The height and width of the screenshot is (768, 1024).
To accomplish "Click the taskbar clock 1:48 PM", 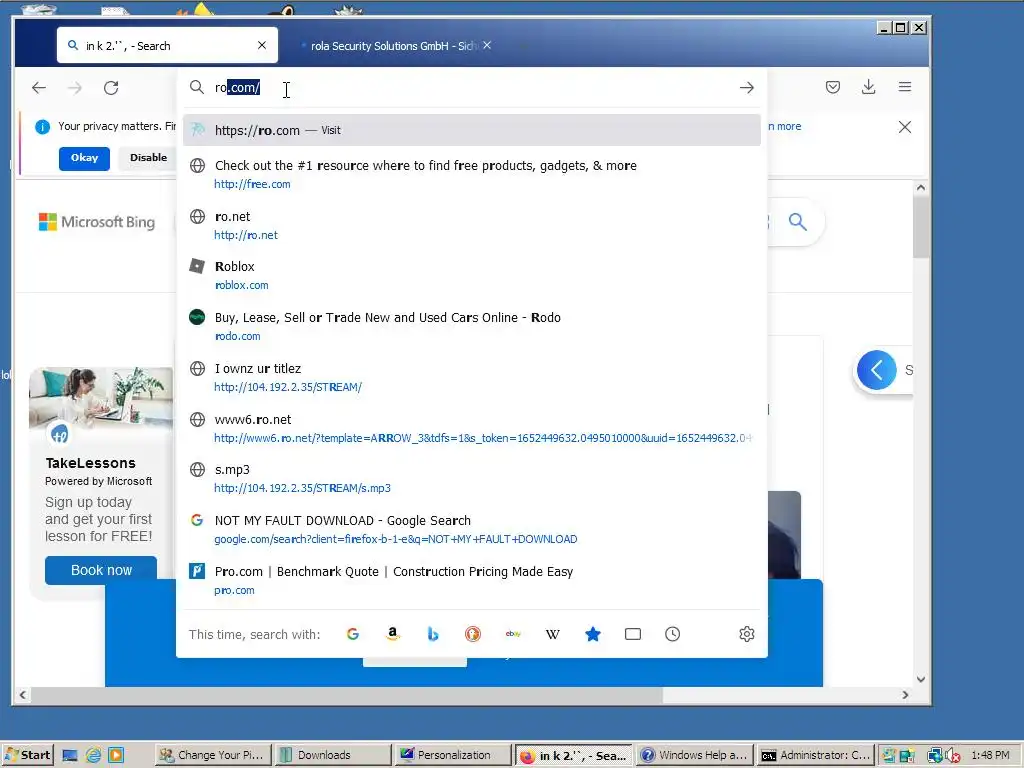I will point(990,755).
